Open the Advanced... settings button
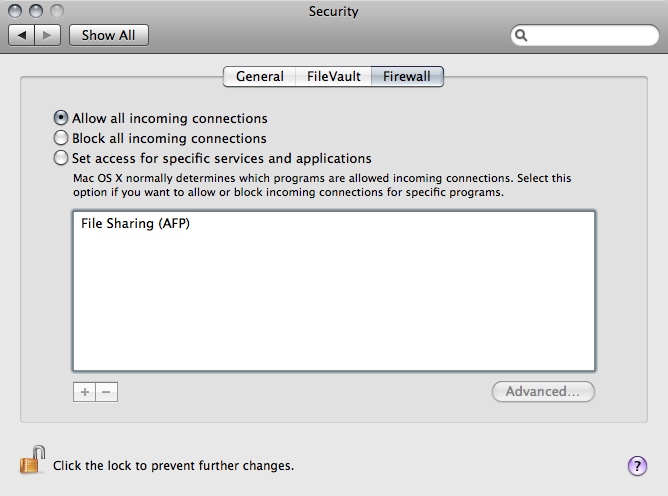This screenshot has height=496, width=668. pyautogui.click(x=543, y=392)
